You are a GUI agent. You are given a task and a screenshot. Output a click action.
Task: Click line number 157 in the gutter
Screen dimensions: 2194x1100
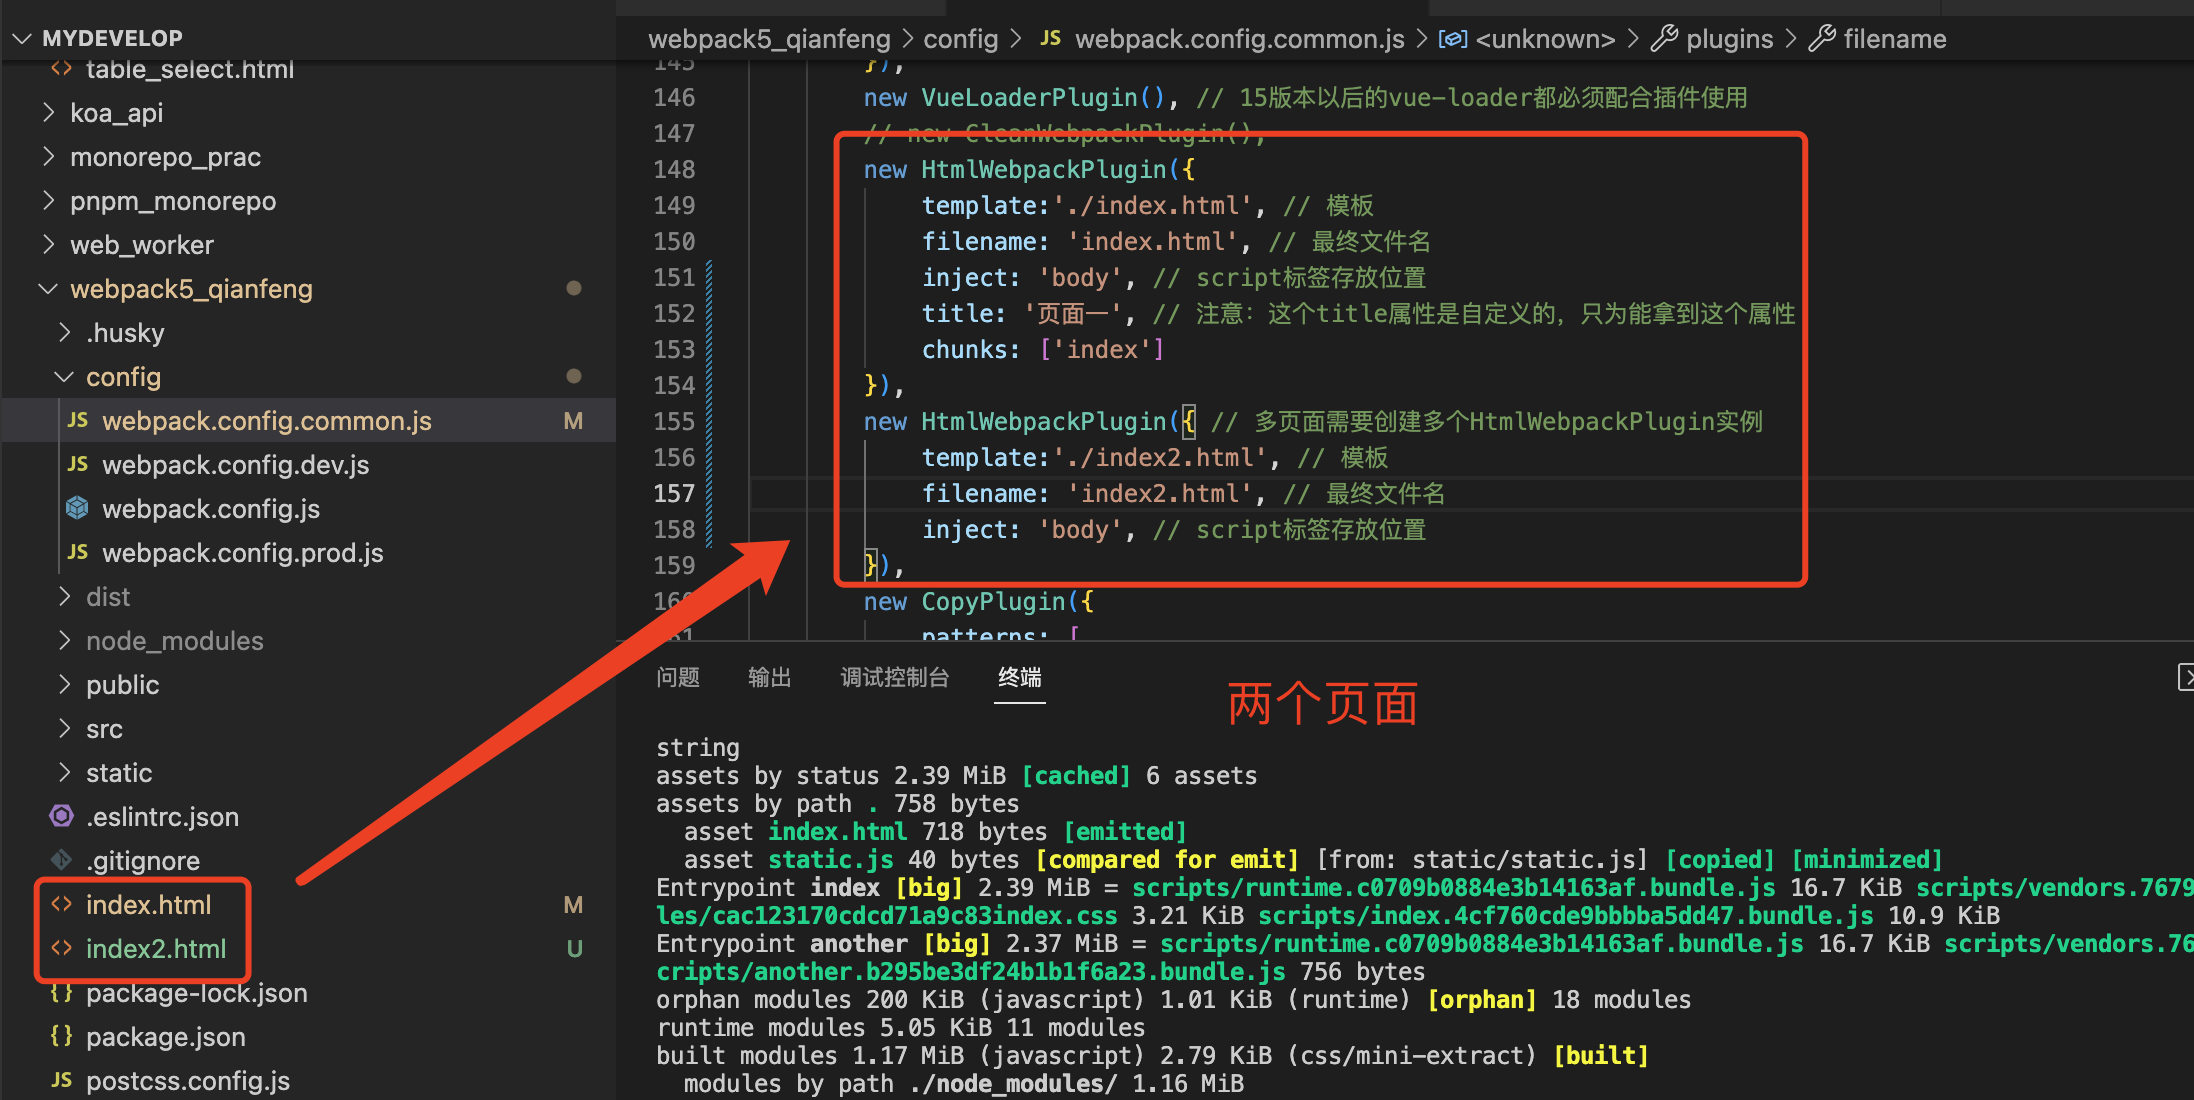[674, 494]
